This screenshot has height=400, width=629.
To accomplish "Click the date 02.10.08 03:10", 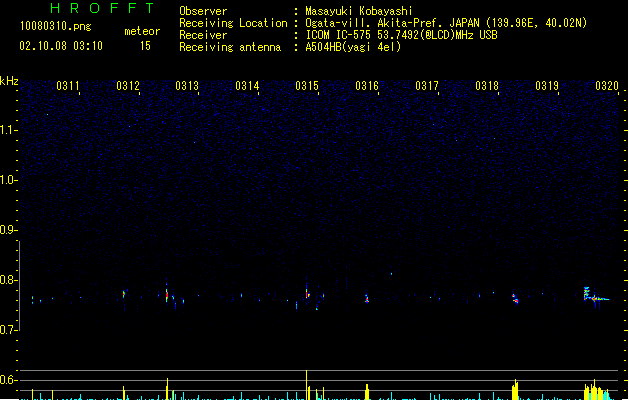I will pyautogui.click(x=61, y=46).
